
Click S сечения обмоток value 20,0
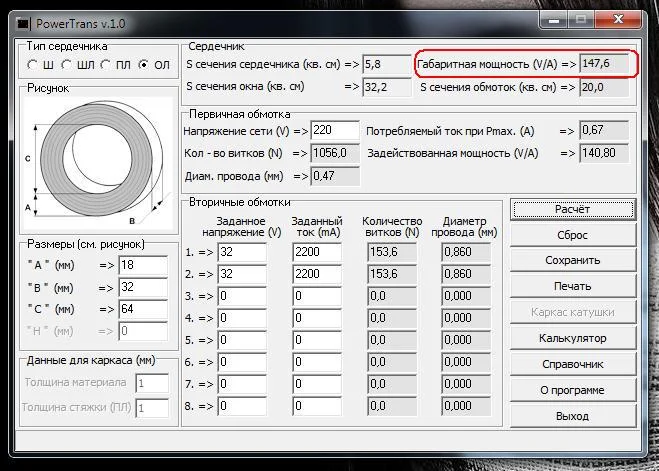(604, 87)
